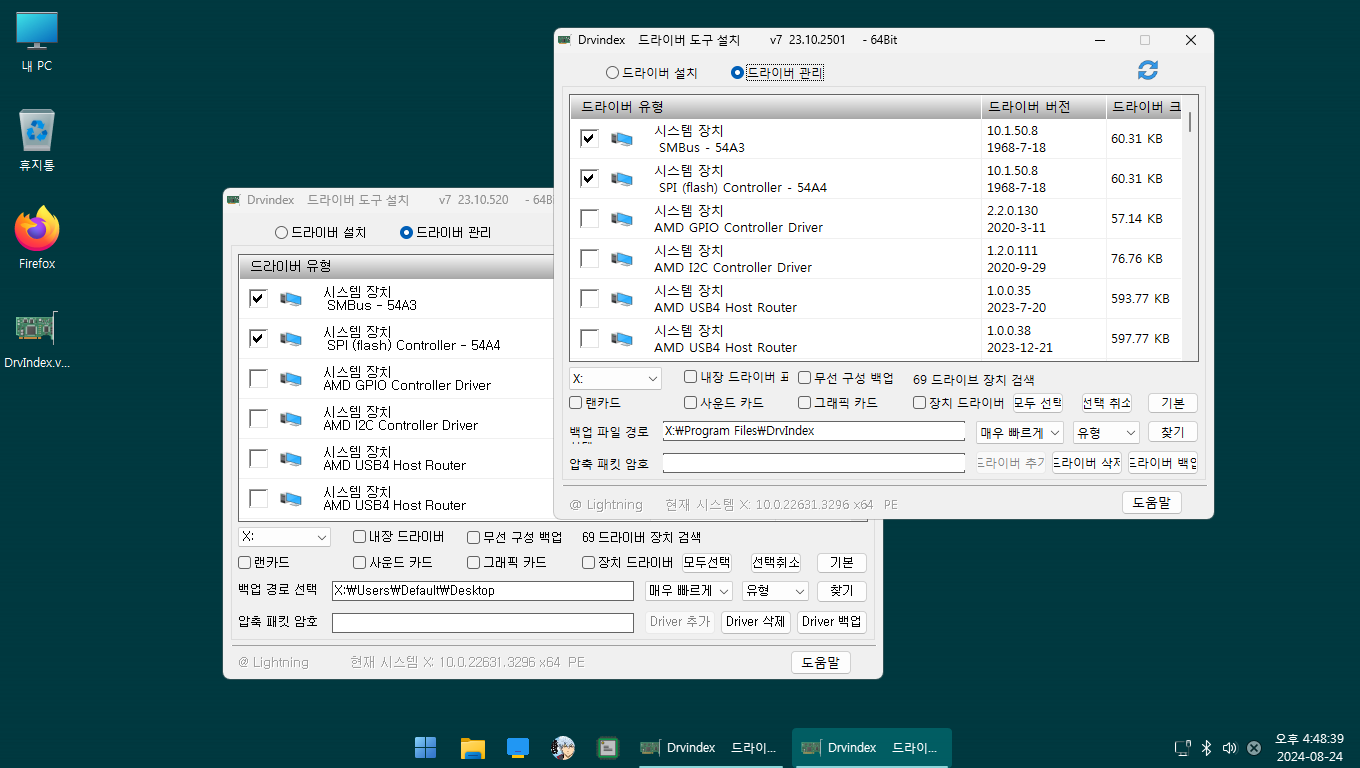Image resolution: width=1360 pixels, height=768 pixels.
Task: Click AMD I2C Controller icon in back window
Action: coord(291,419)
